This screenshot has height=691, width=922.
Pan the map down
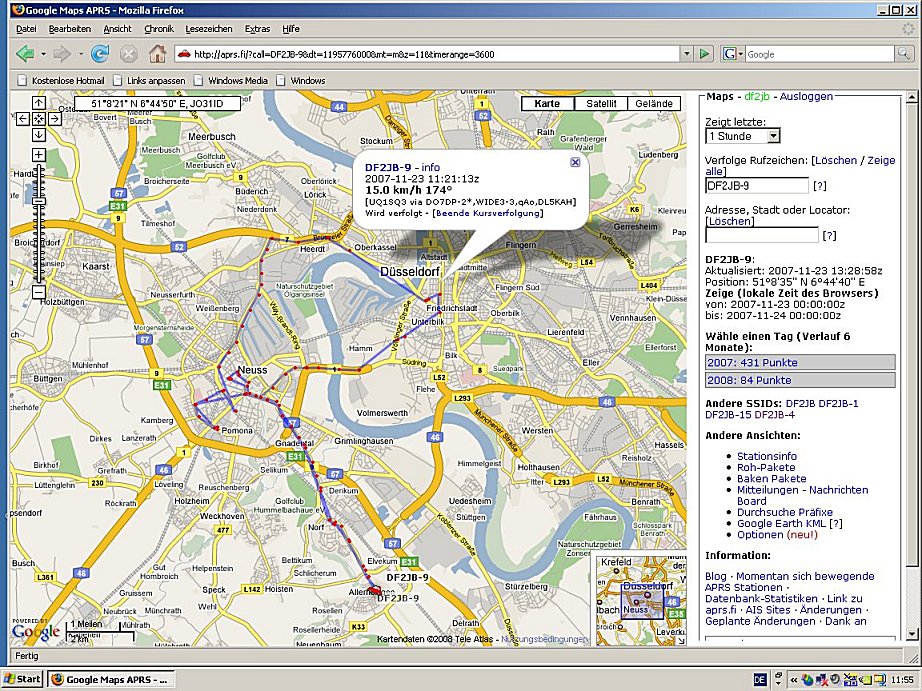pos(39,135)
